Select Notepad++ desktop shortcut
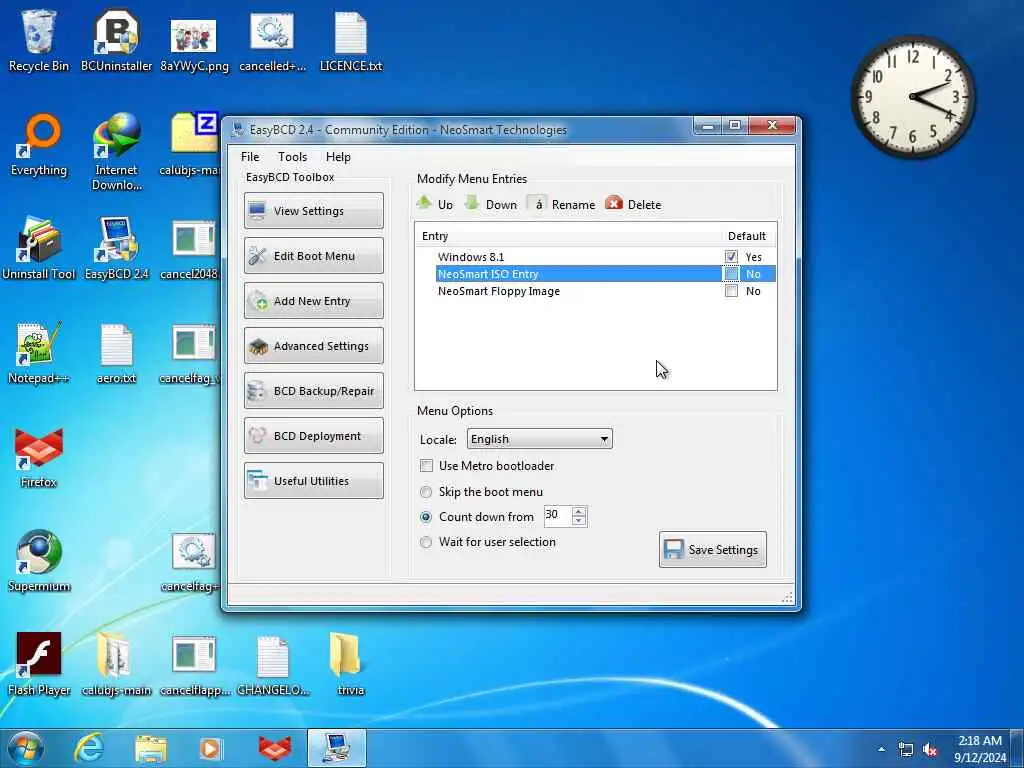Image resolution: width=1024 pixels, height=768 pixels. 39,353
